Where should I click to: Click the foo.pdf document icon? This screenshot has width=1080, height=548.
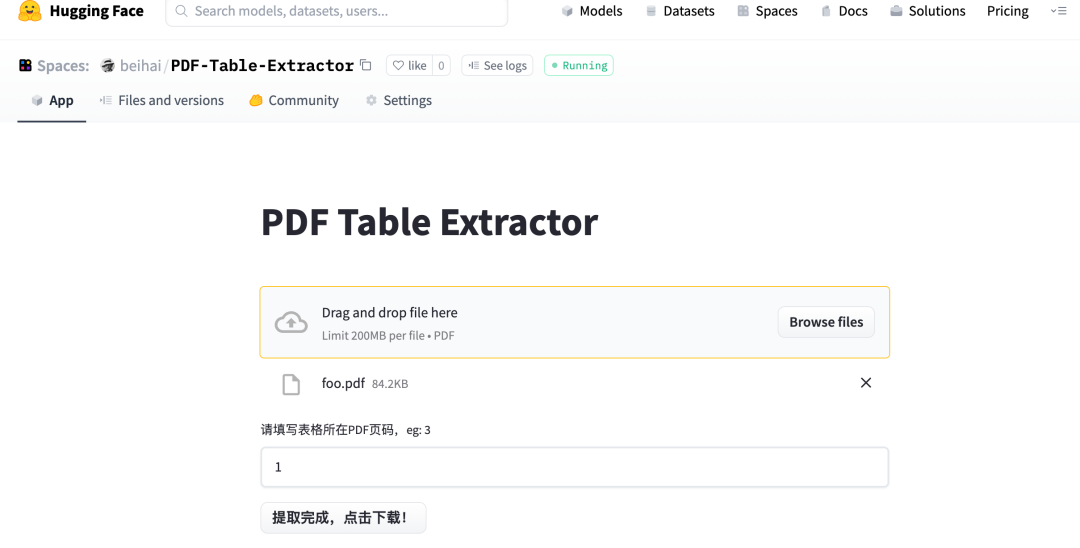point(291,384)
